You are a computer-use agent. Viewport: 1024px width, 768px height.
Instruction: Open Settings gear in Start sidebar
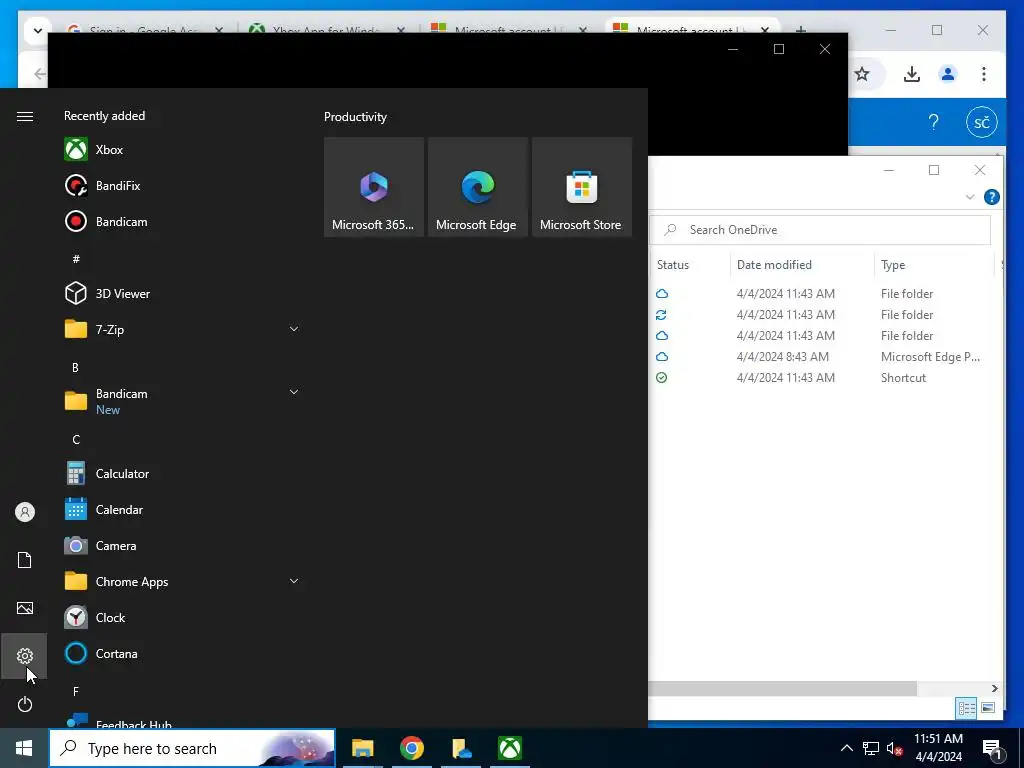25,656
